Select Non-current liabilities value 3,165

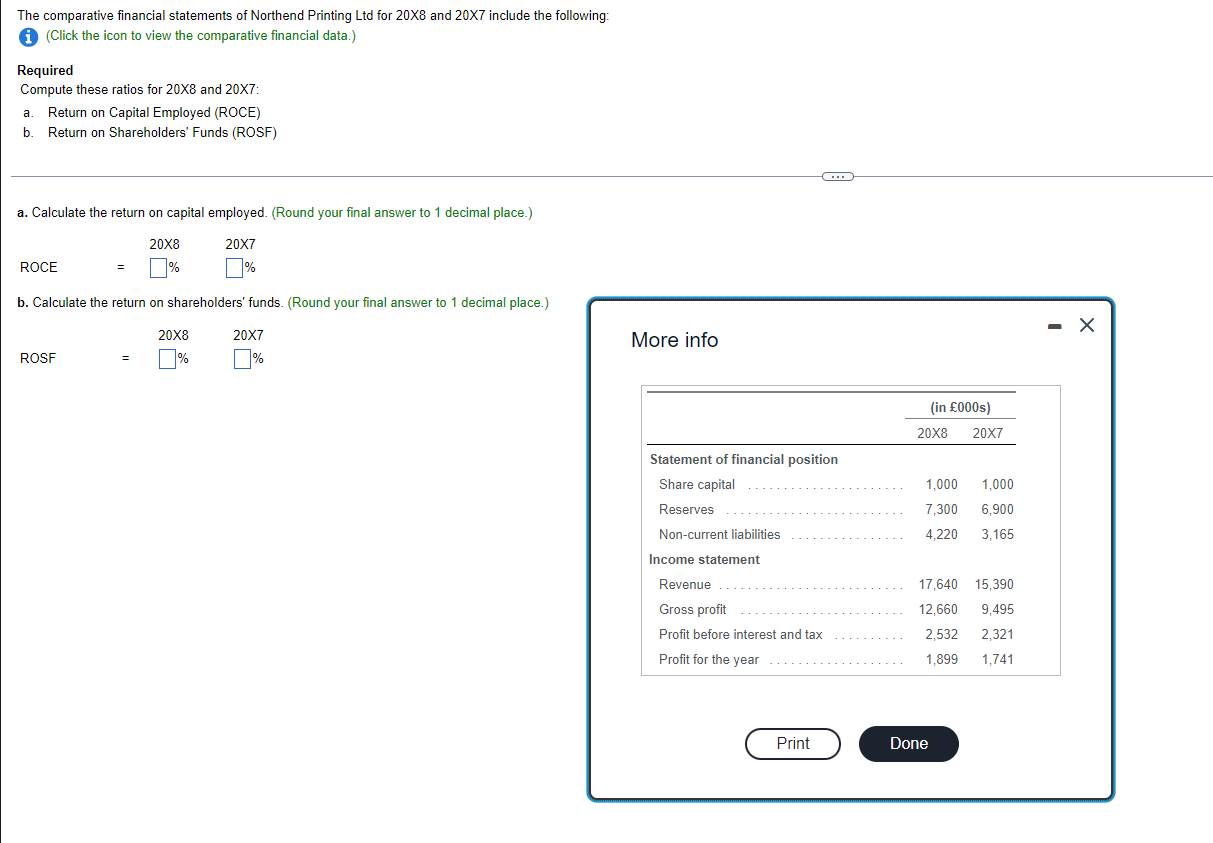click(998, 535)
